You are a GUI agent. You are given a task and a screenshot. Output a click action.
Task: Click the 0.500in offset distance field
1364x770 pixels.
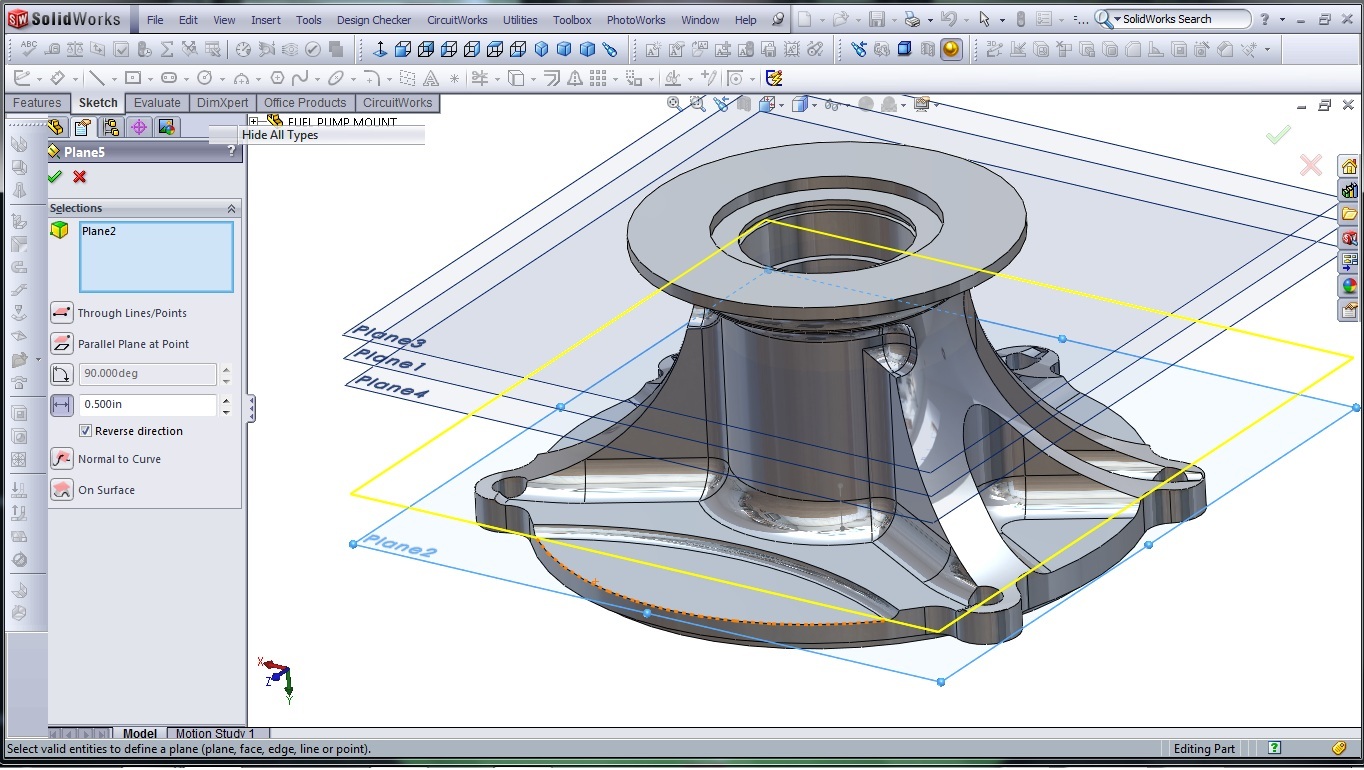(147, 405)
